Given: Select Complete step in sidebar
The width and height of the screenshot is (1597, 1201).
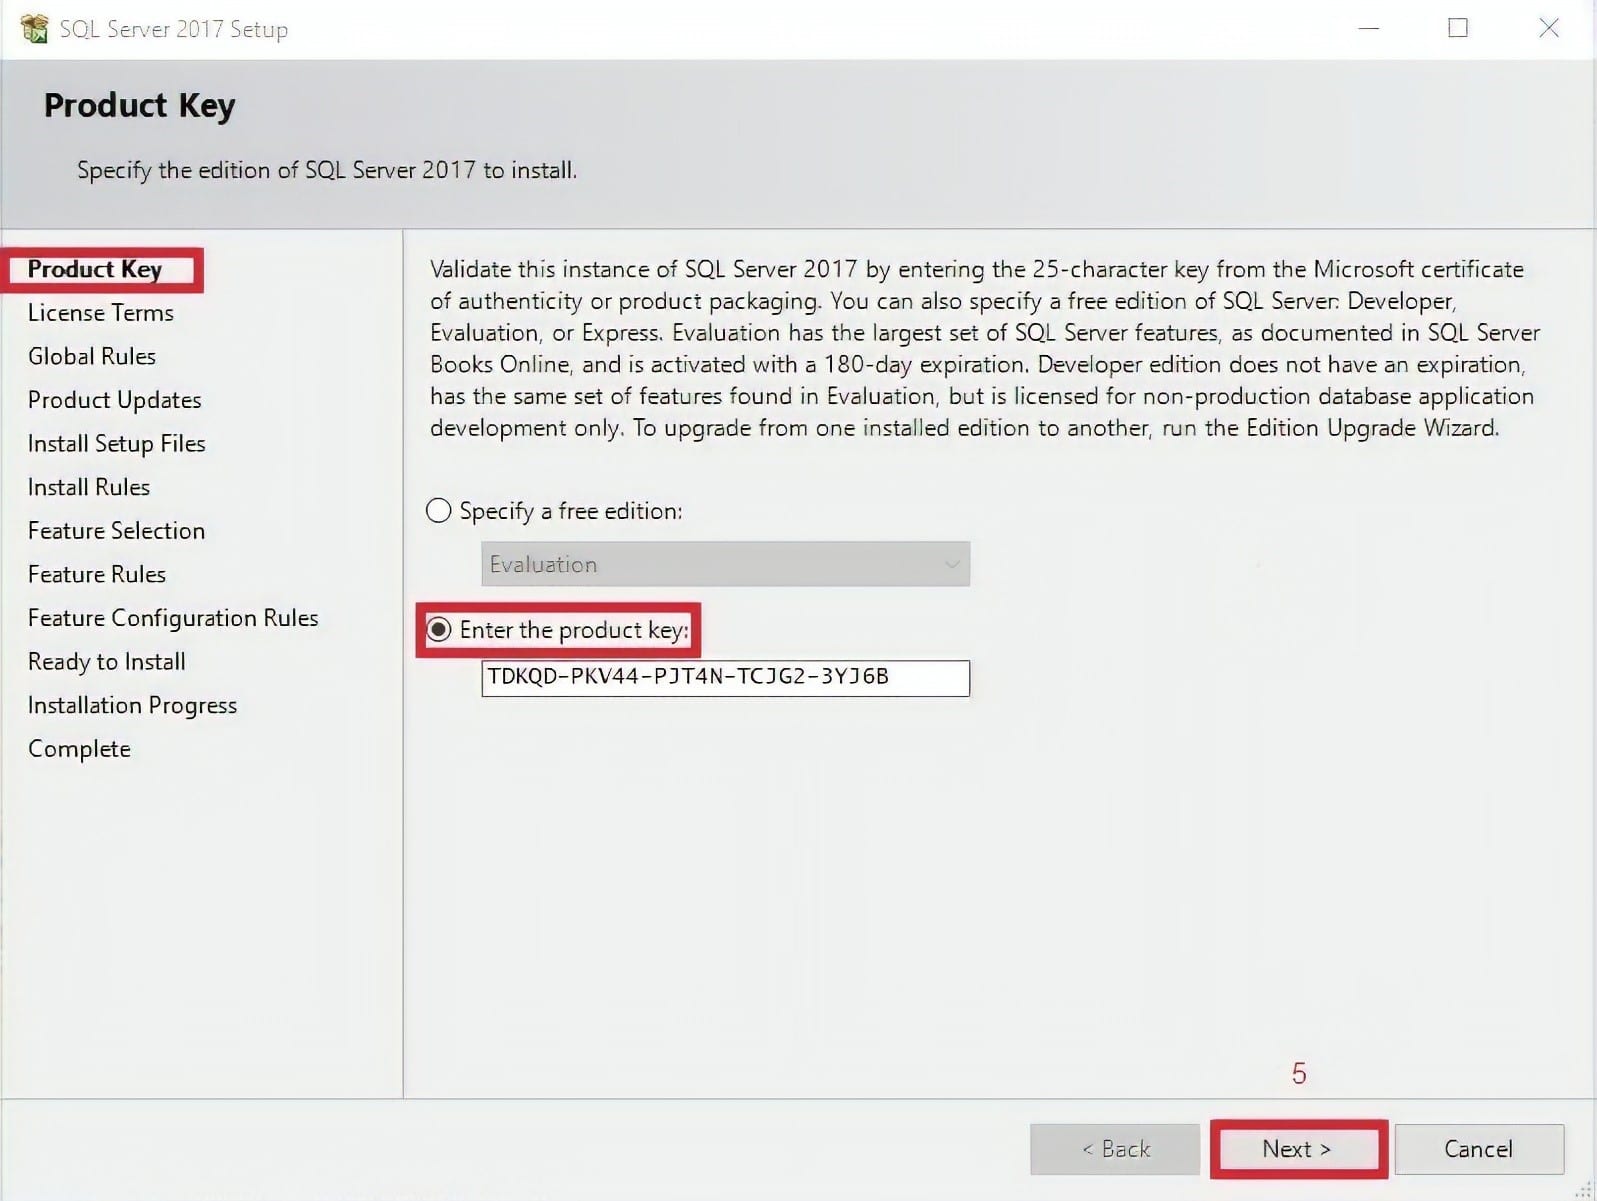Looking at the screenshot, I should (x=79, y=749).
